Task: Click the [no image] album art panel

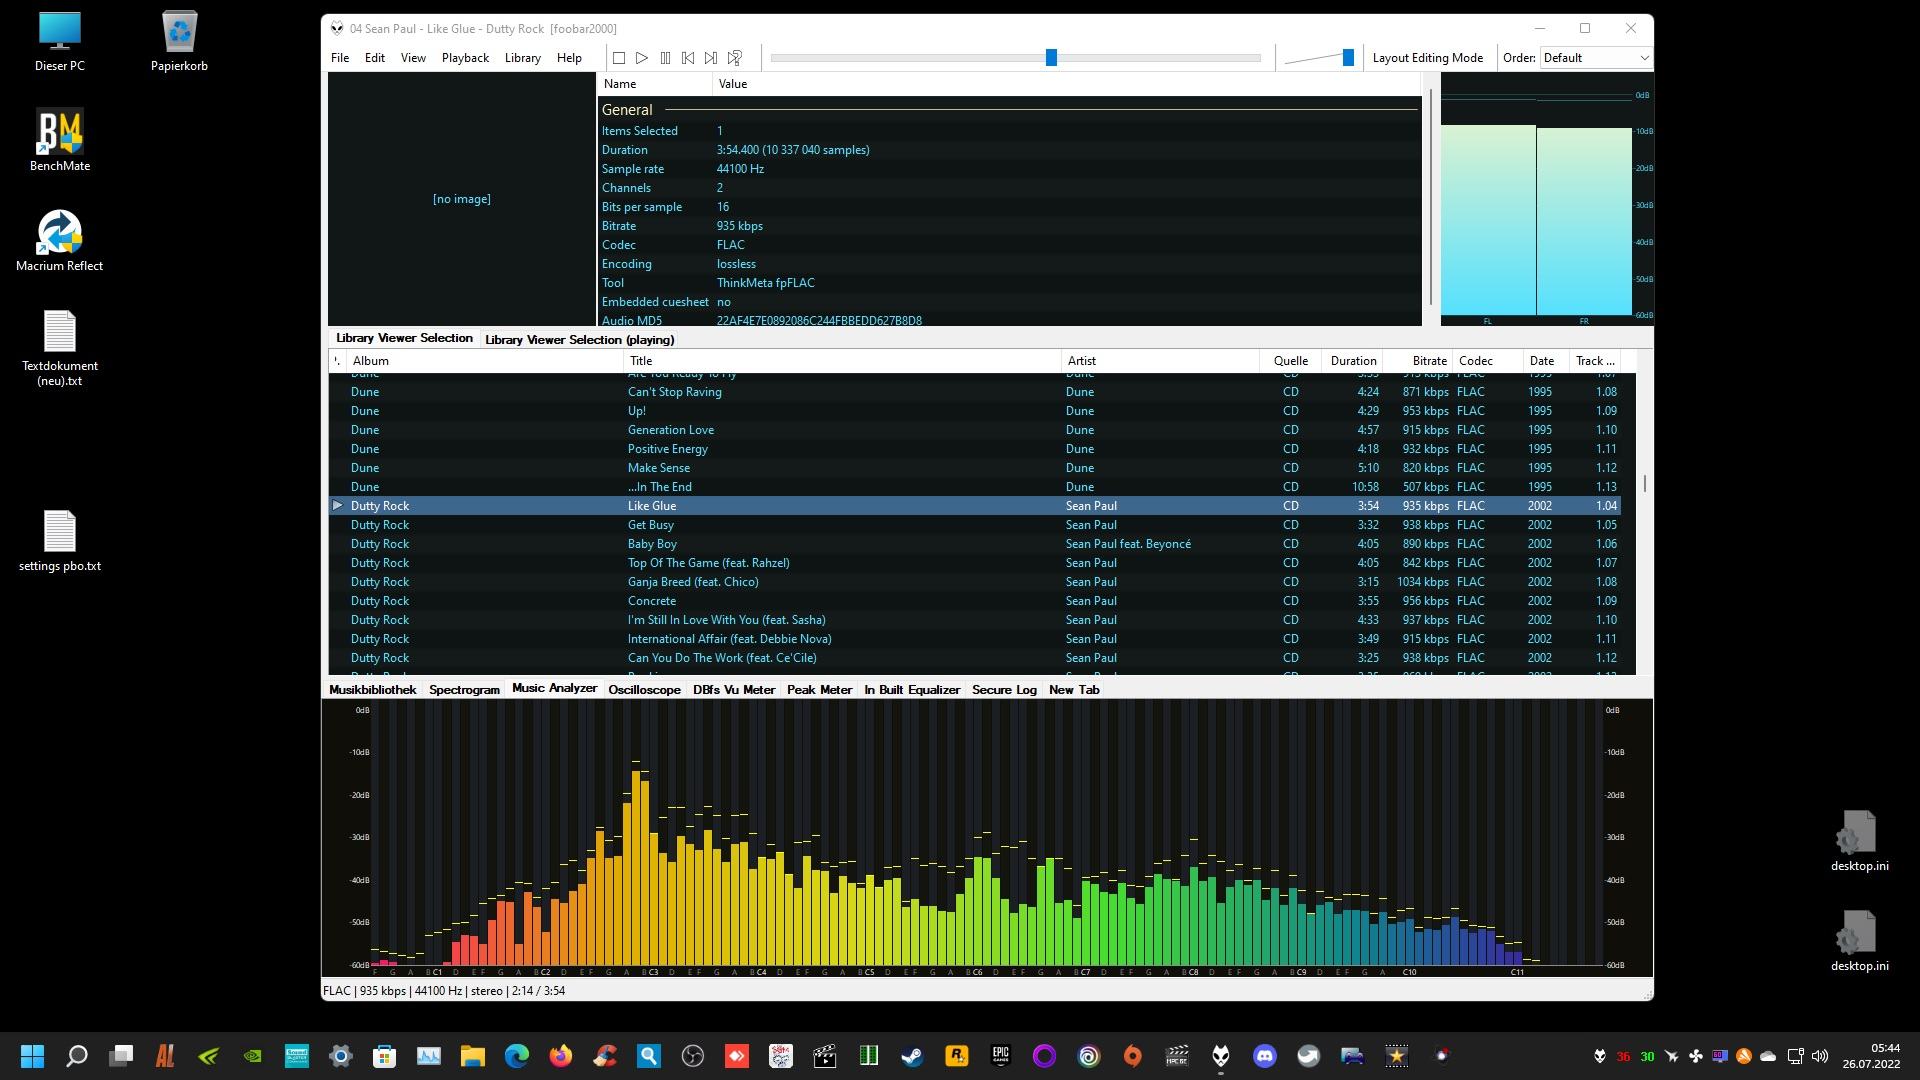Action: (461, 199)
